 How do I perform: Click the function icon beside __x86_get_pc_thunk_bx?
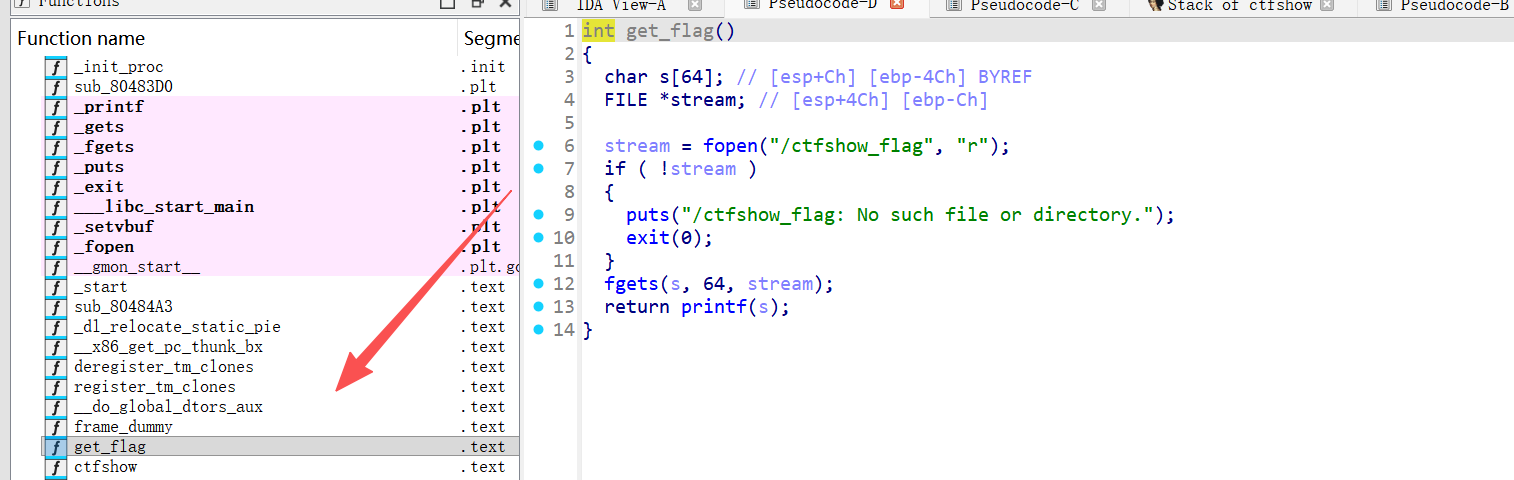pos(55,347)
